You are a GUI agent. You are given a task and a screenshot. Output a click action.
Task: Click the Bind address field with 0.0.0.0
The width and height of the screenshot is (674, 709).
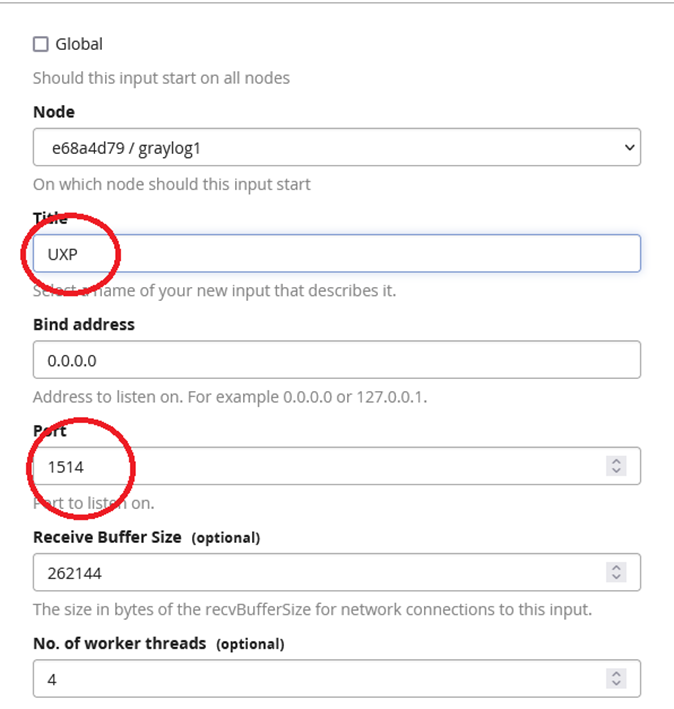[x=336, y=360]
